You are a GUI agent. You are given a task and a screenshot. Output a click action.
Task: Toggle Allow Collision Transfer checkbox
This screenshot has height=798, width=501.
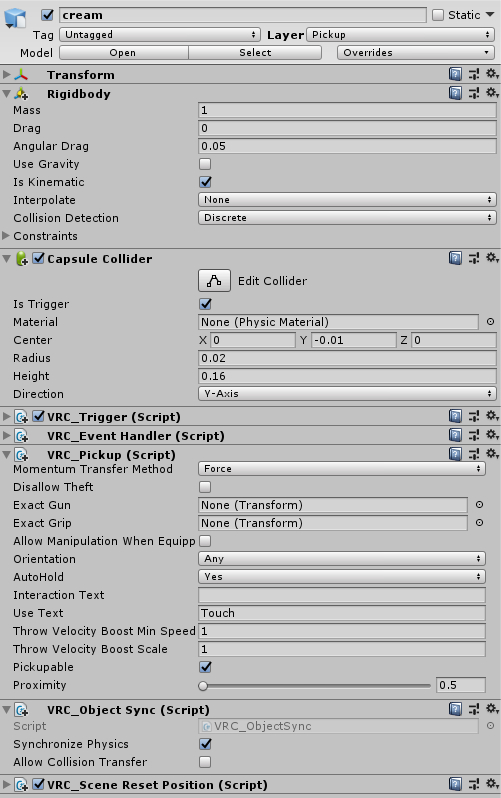pyautogui.click(x=205, y=762)
